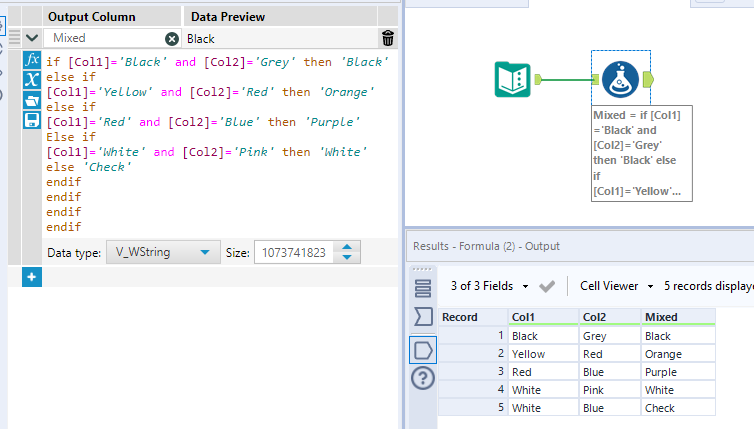Open the fx functions list
The image size is (754, 429).
[32, 60]
